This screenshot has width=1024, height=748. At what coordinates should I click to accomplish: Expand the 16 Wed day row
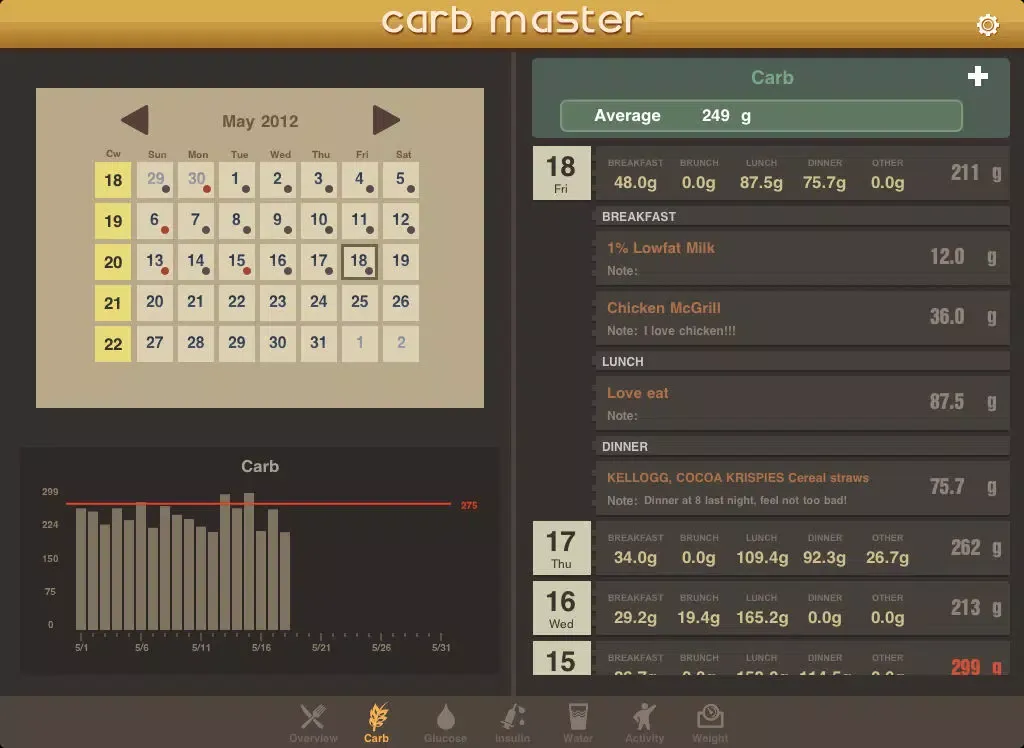coord(771,608)
